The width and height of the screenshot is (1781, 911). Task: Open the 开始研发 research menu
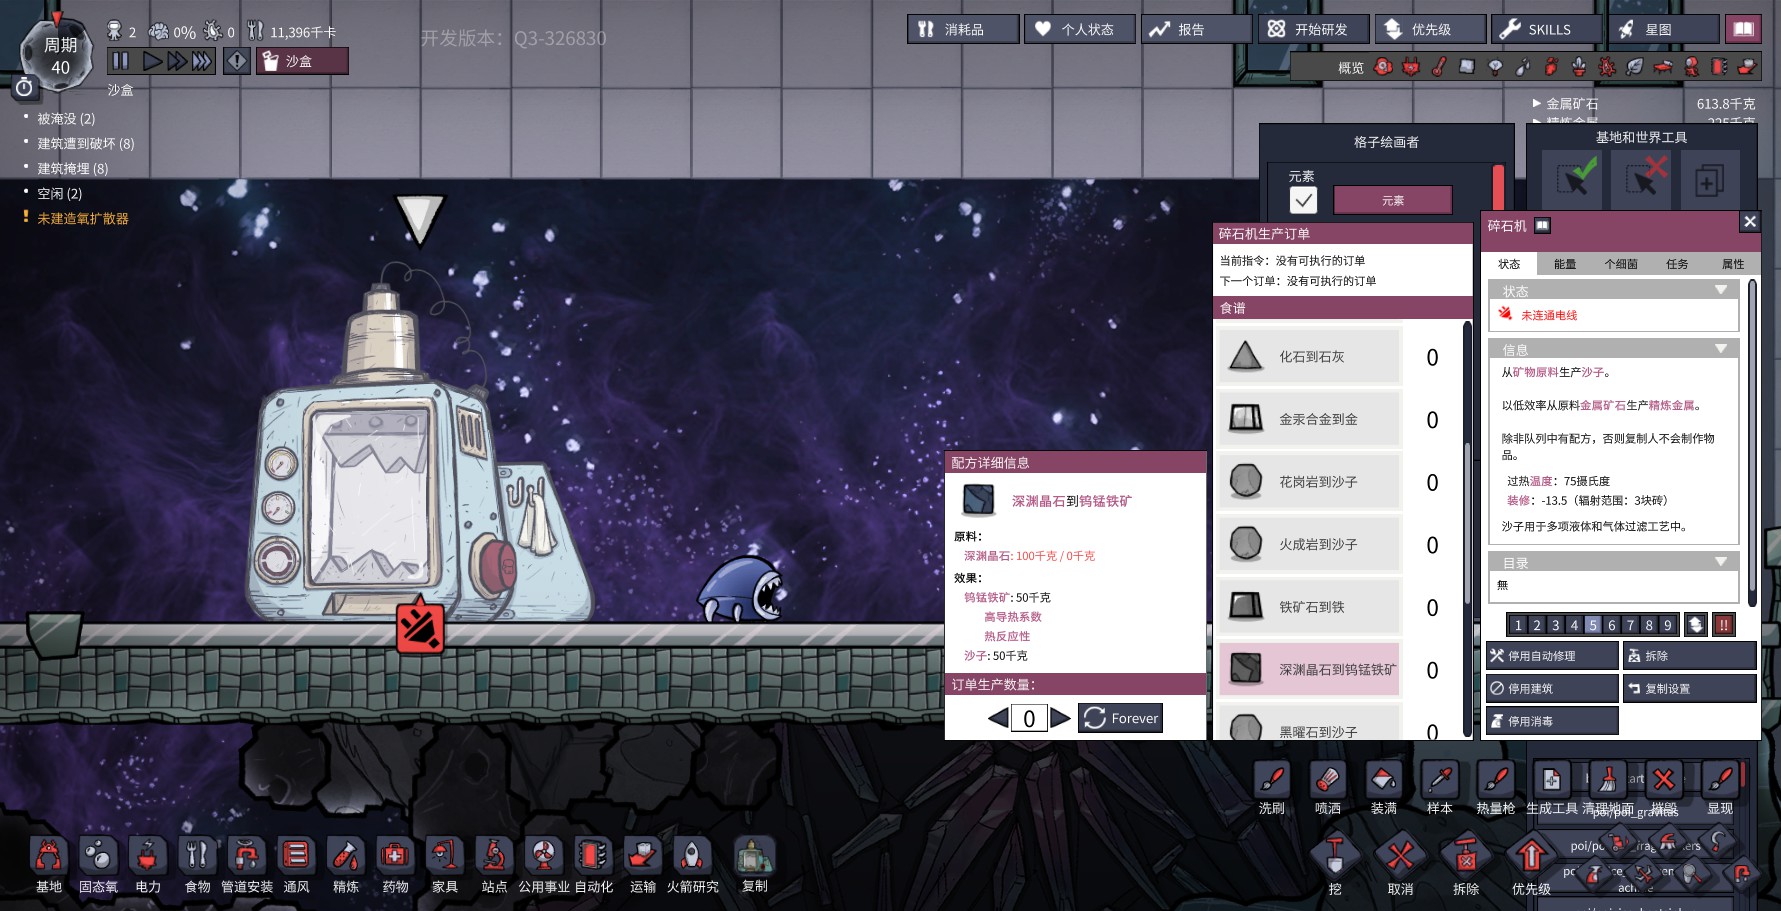pos(1313,29)
